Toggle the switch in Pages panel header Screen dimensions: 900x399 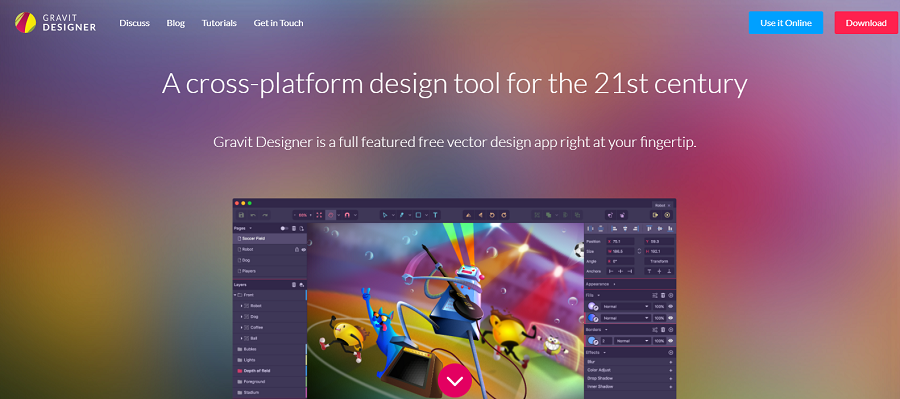tap(284, 228)
